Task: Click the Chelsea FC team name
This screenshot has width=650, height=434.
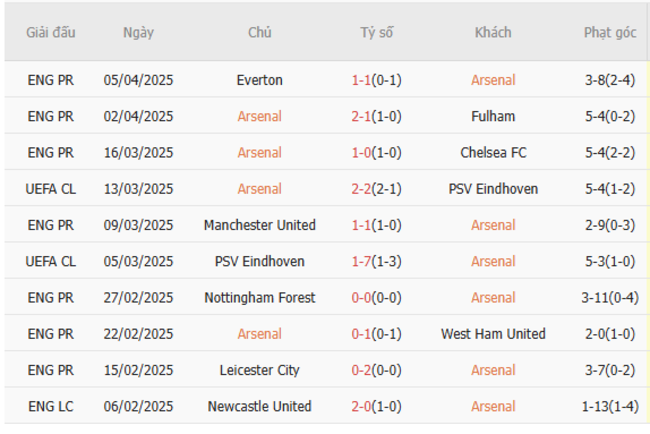Action: pyautogui.click(x=493, y=153)
